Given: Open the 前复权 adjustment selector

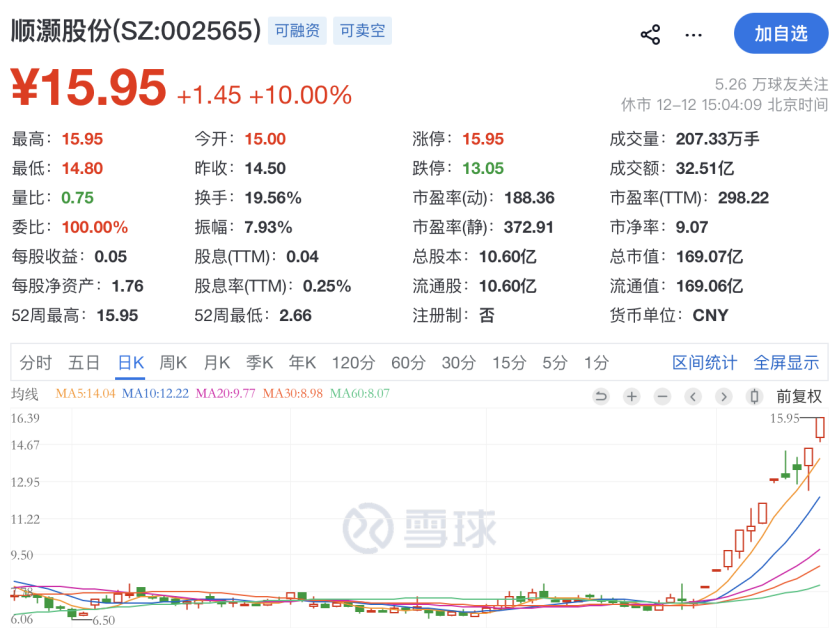Looking at the screenshot, I should 798,396.
